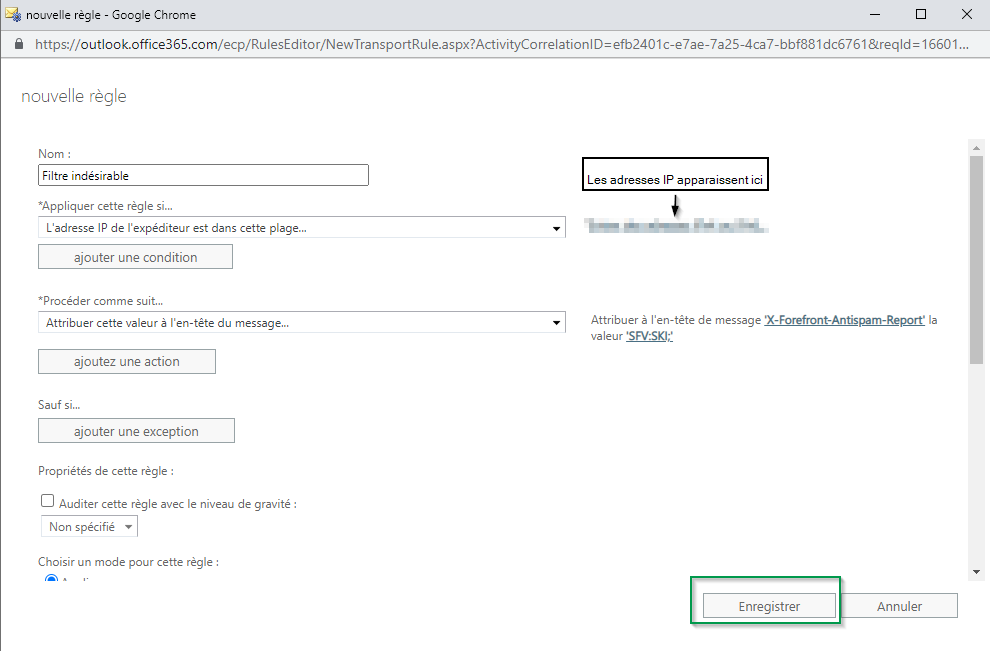Click the 'ajouter une exception' button
990x651 pixels.
136,431
